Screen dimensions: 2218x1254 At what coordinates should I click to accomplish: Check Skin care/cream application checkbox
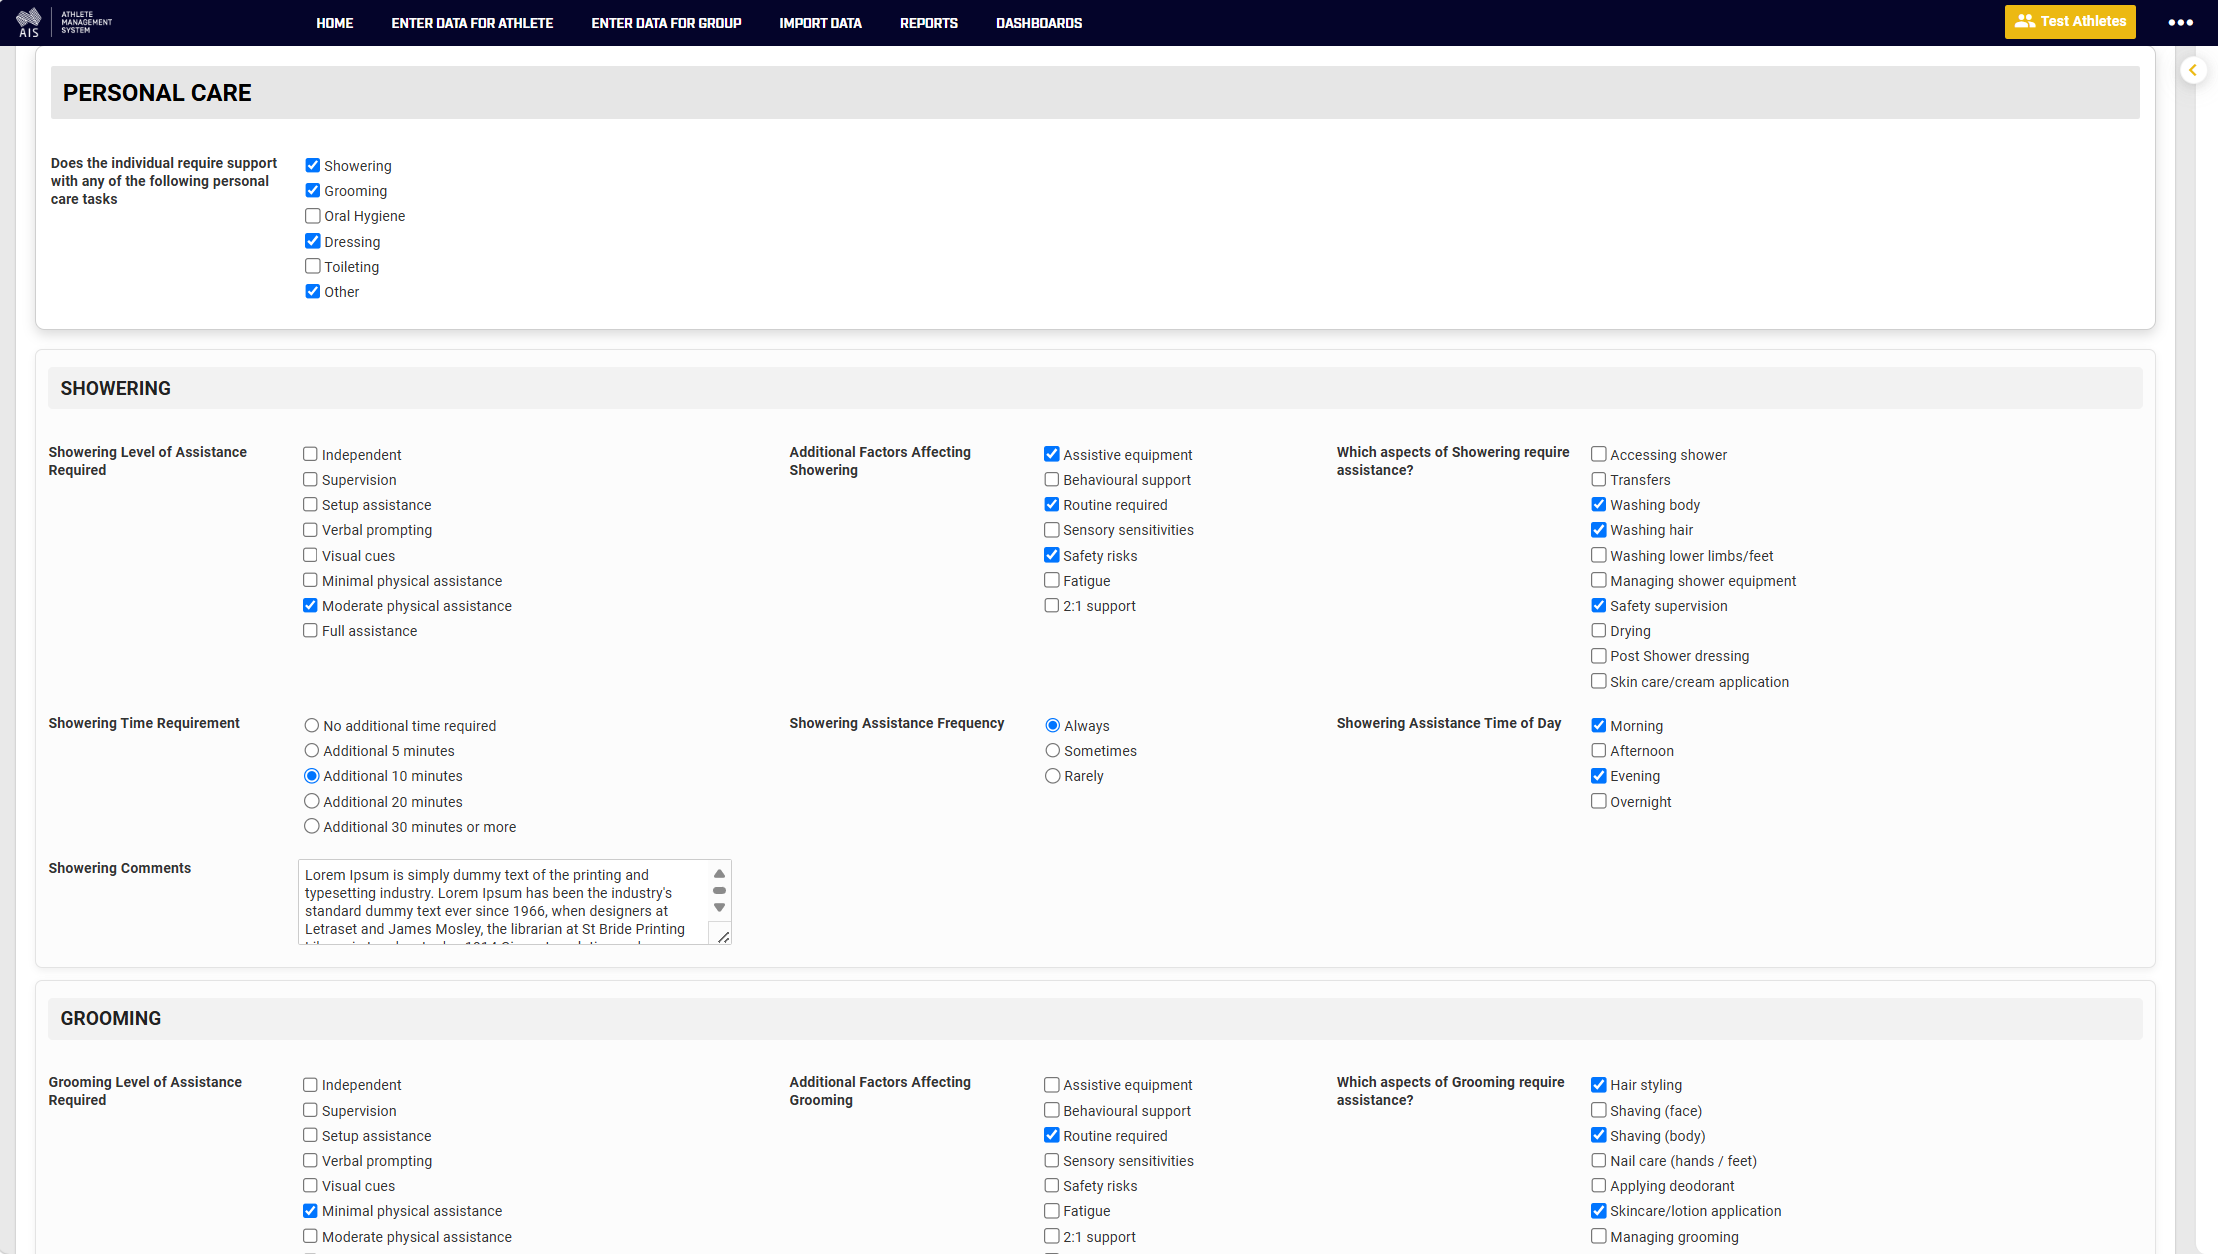point(1599,681)
